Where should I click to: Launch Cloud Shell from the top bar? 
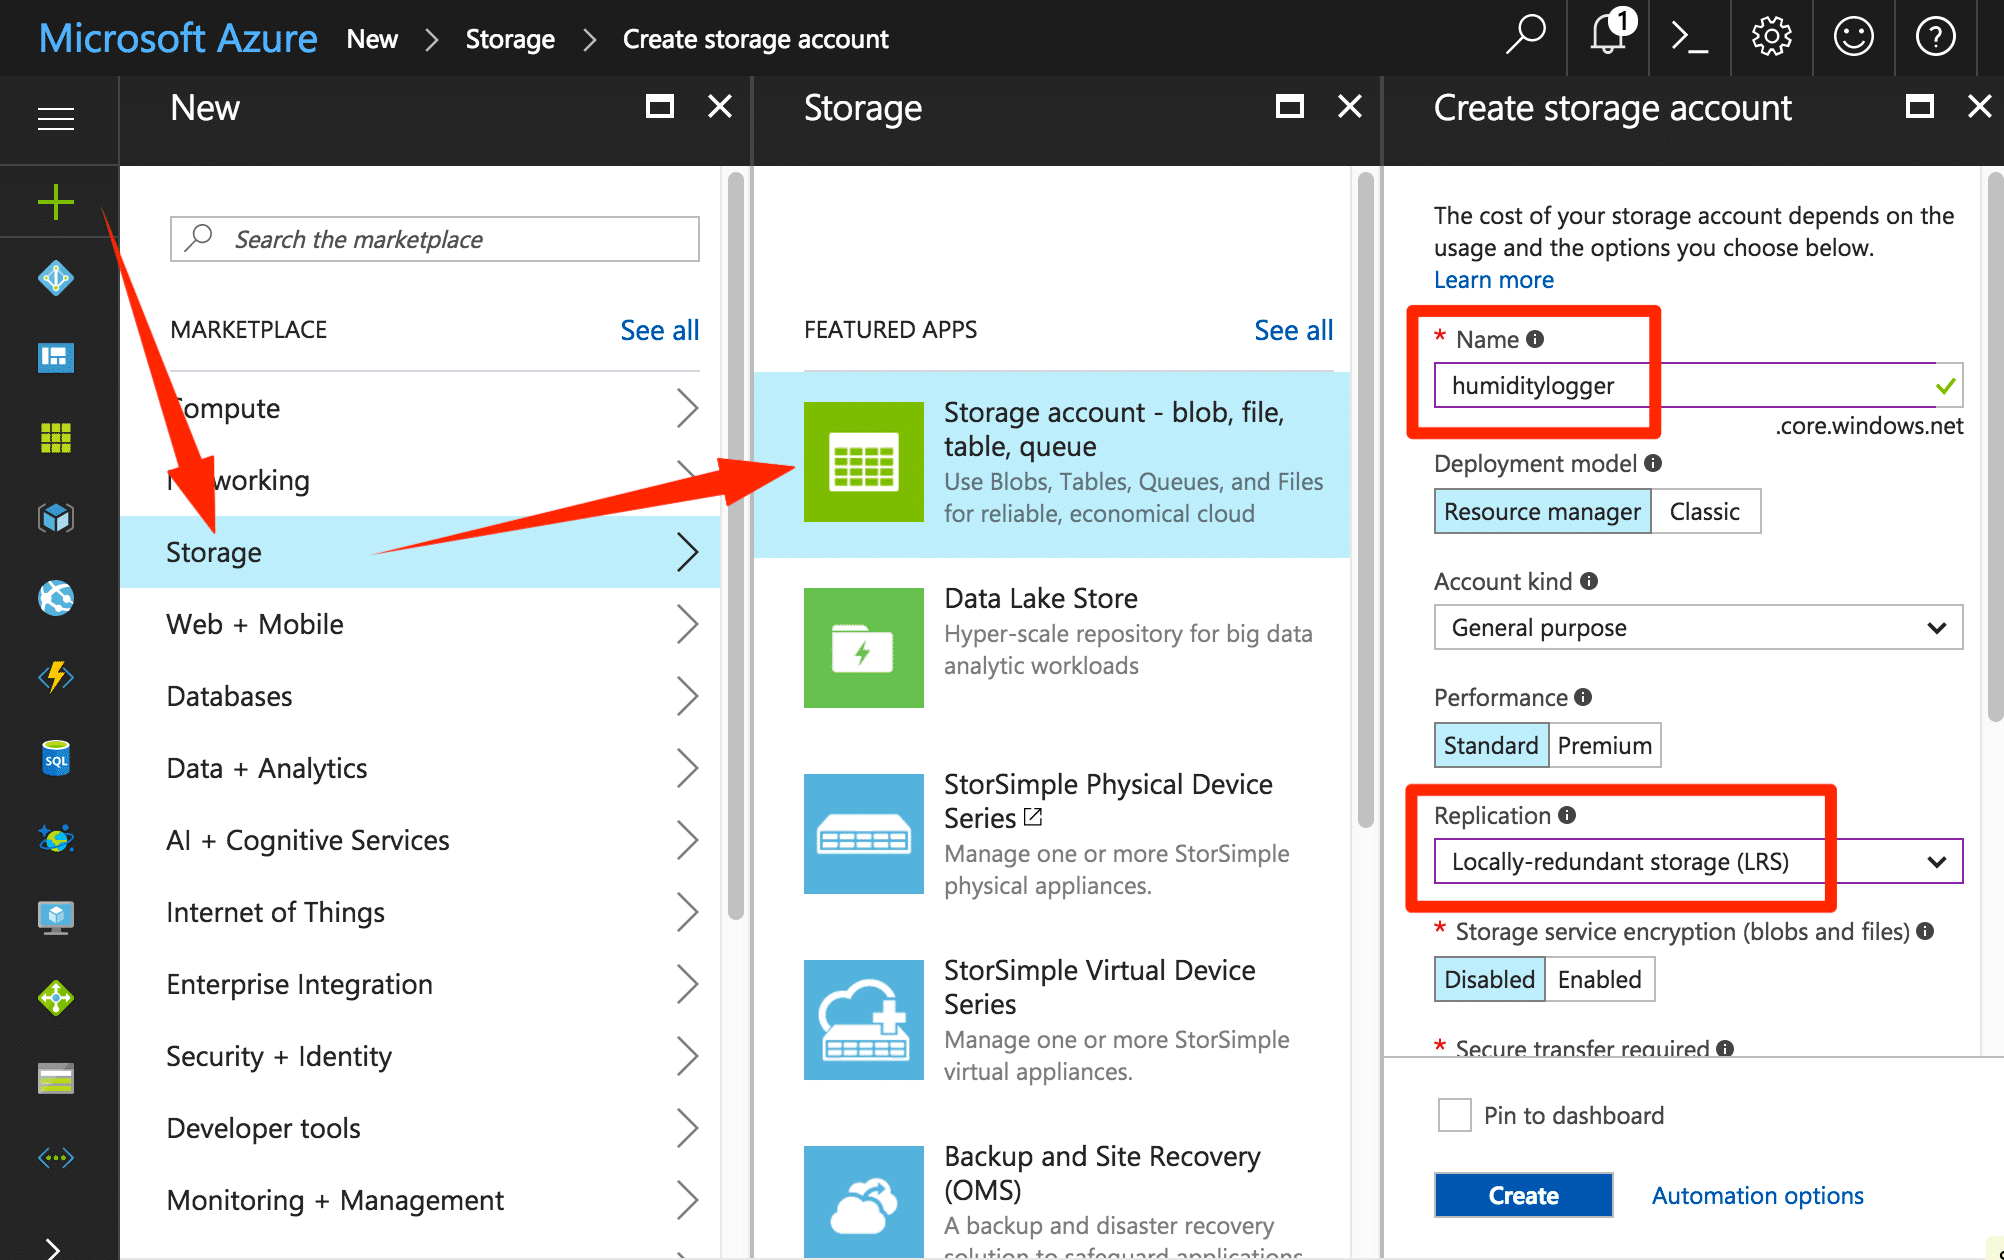click(x=1690, y=37)
